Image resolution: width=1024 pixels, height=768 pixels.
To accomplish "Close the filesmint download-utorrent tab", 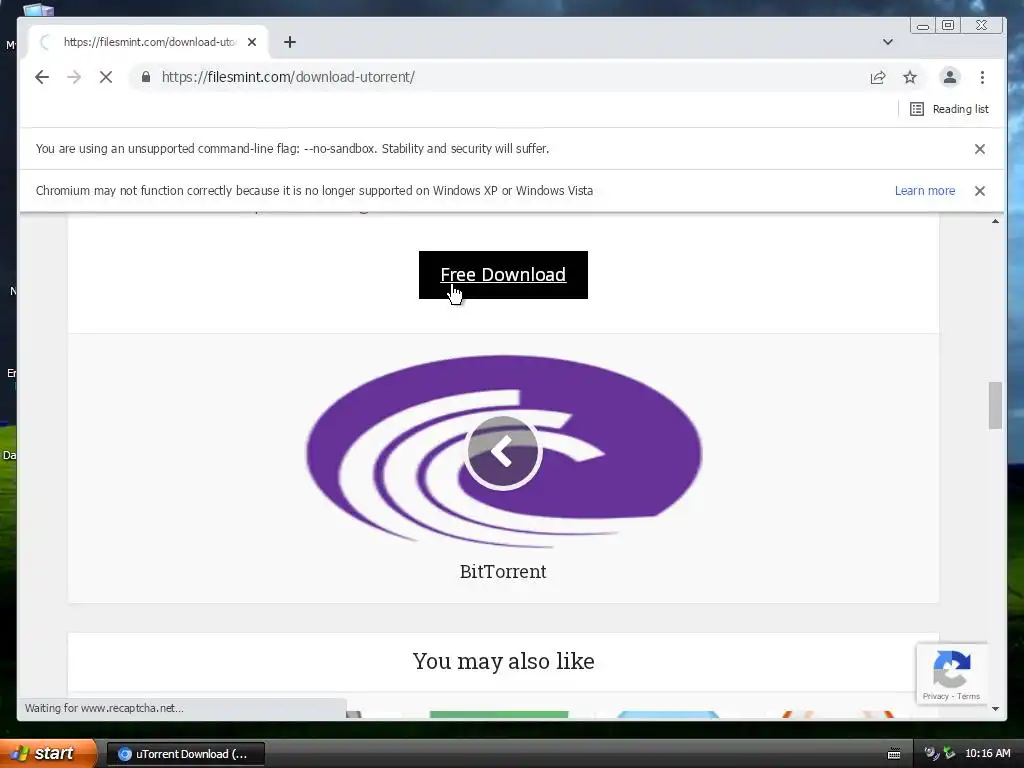I will (252, 42).
